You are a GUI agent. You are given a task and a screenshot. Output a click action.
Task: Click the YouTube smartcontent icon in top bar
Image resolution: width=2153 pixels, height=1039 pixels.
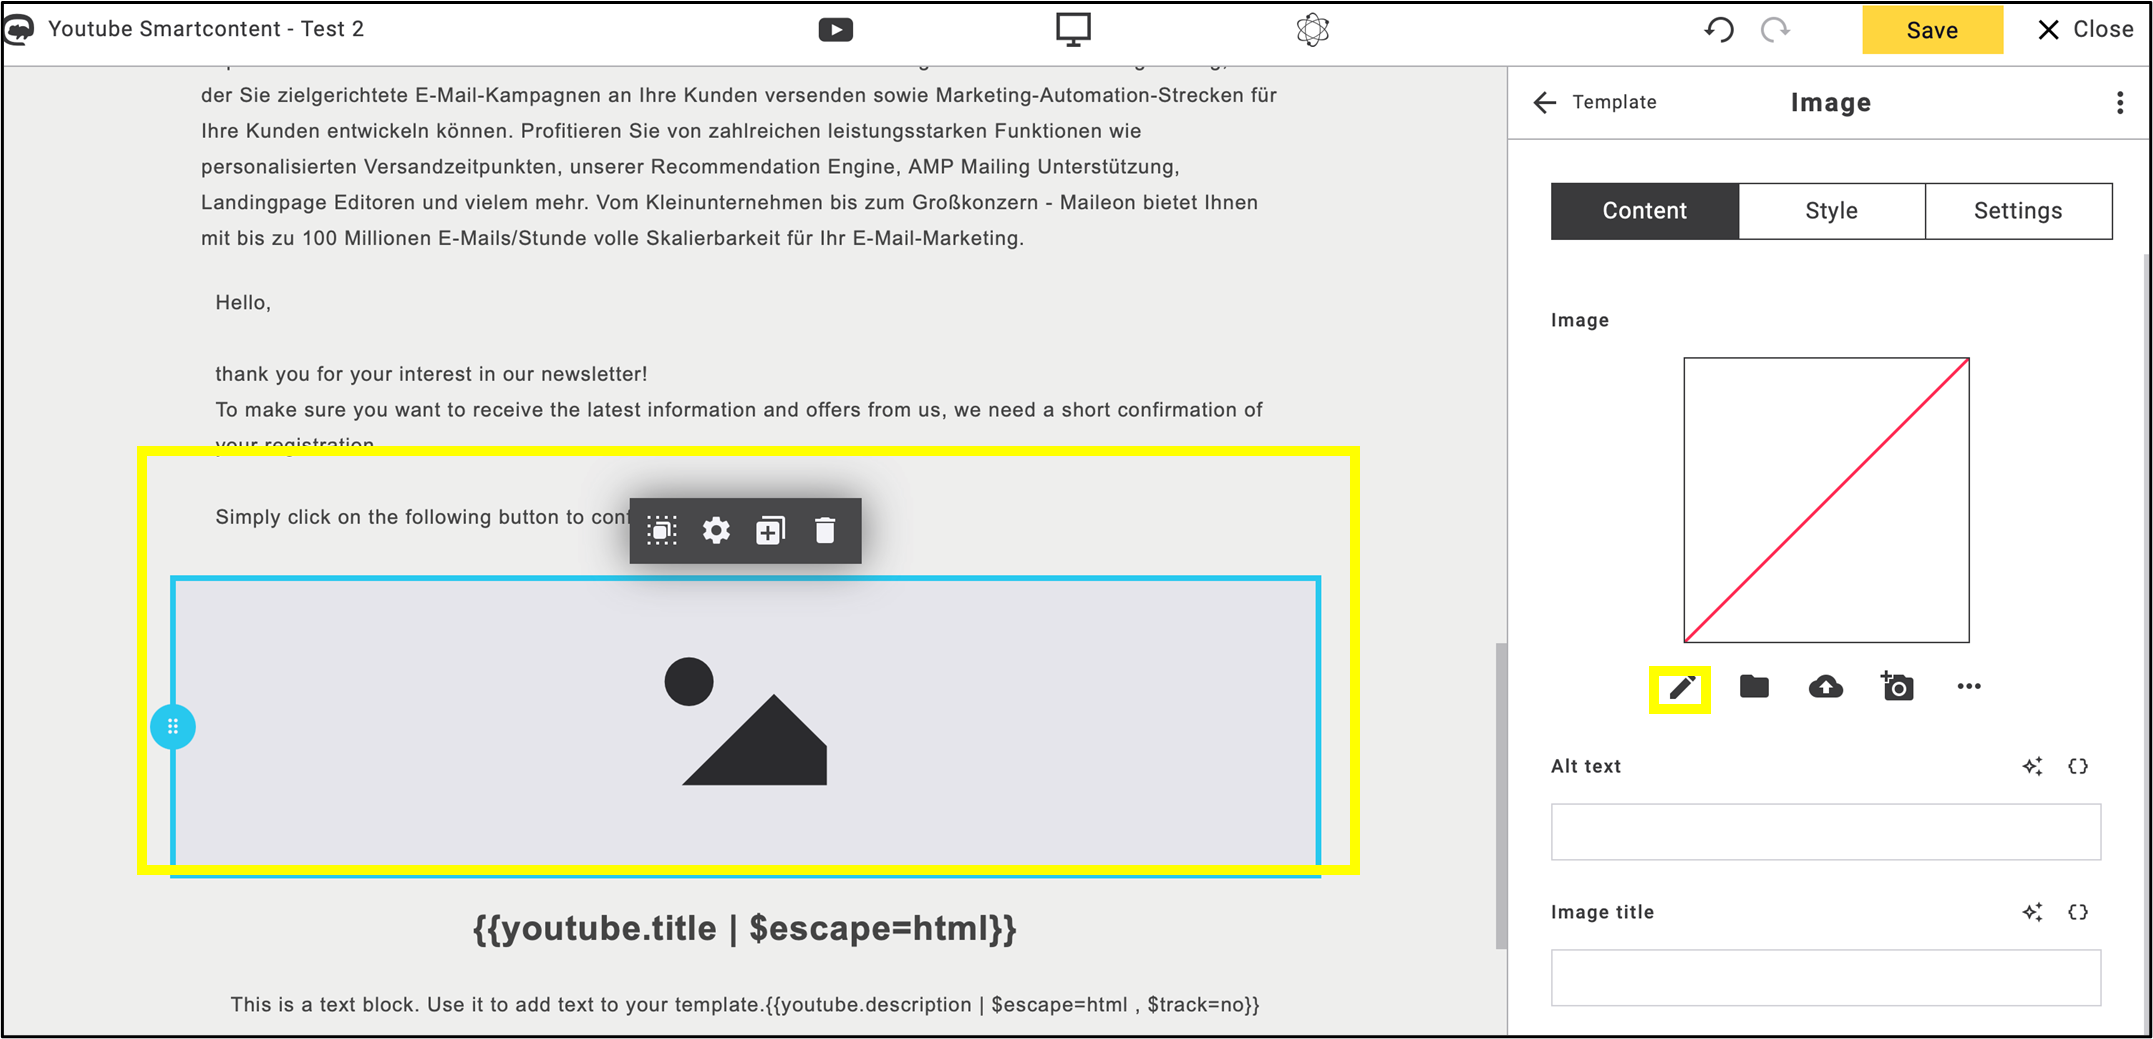(835, 30)
